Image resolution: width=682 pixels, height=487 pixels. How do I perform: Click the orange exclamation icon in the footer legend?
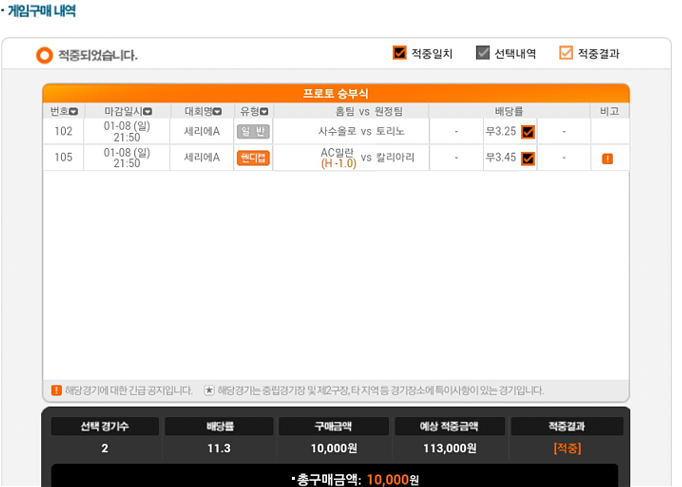point(57,390)
